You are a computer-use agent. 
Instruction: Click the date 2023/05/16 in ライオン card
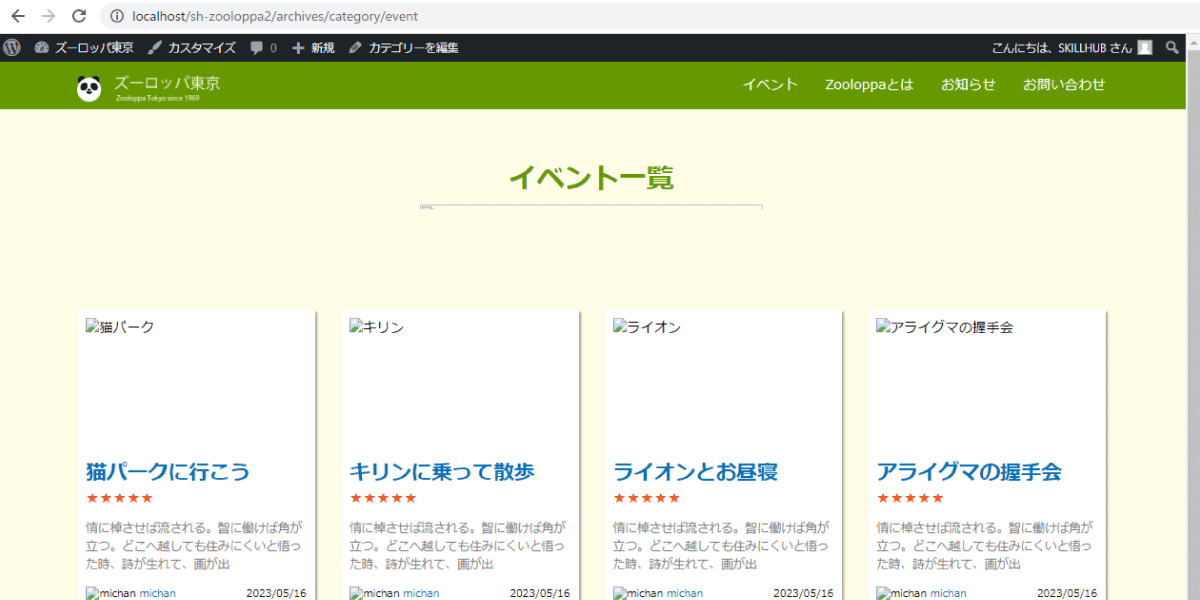pyautogui.click(x=804, y=593)
